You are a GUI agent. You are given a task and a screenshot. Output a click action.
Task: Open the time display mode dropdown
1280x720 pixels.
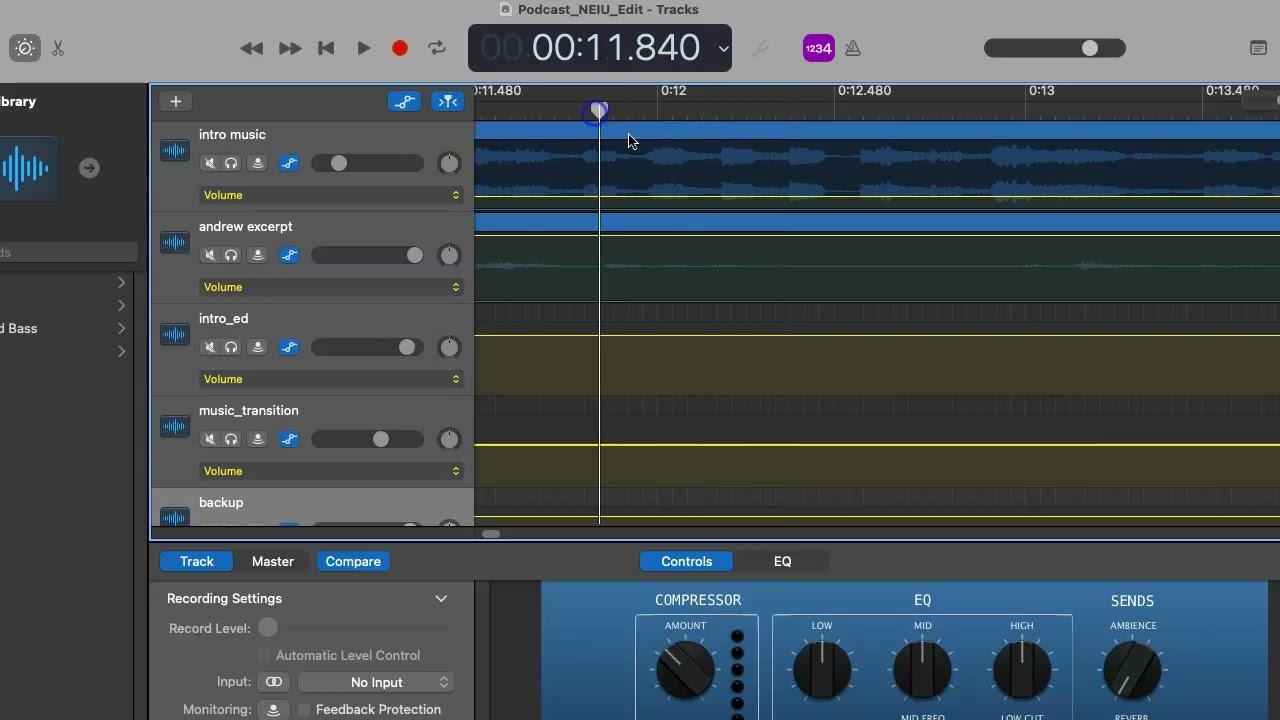723,48
